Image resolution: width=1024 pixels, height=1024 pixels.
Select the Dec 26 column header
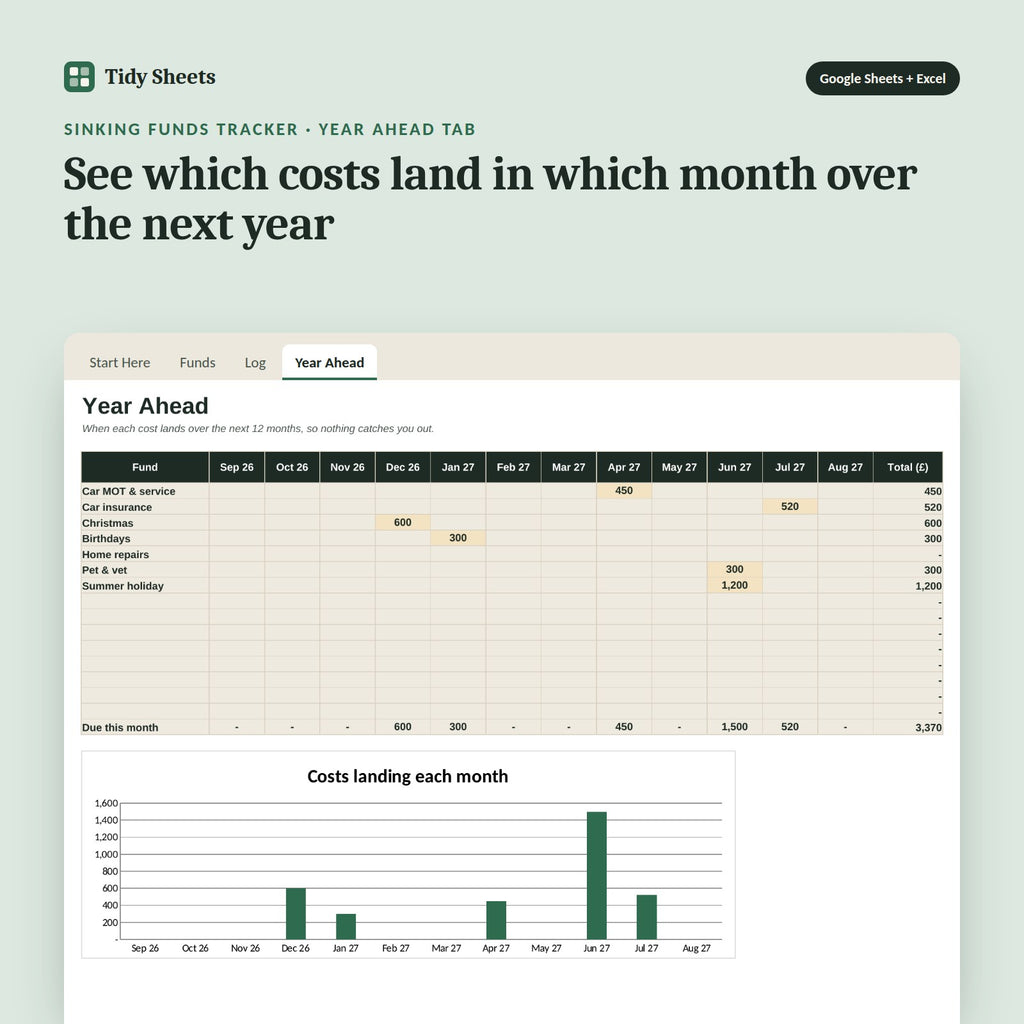pyautogui.click(x=403, y=467)
